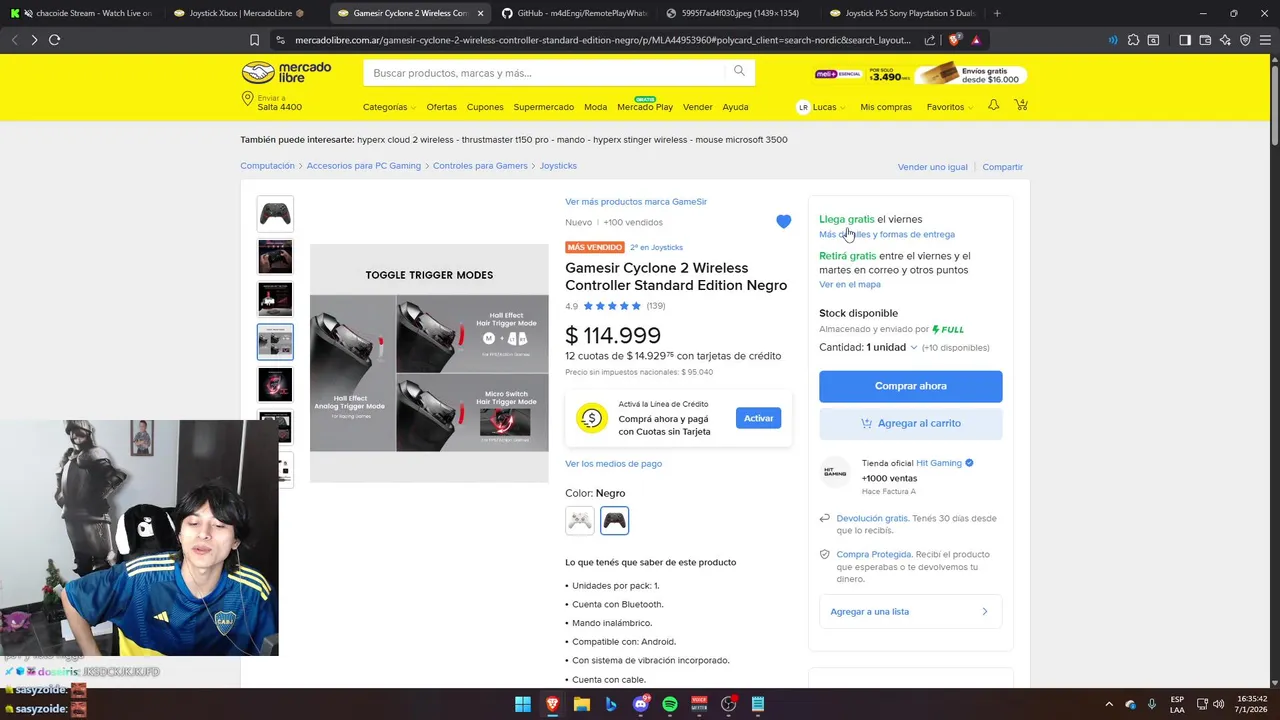Click the Vender uno igual link

(933, 167)
